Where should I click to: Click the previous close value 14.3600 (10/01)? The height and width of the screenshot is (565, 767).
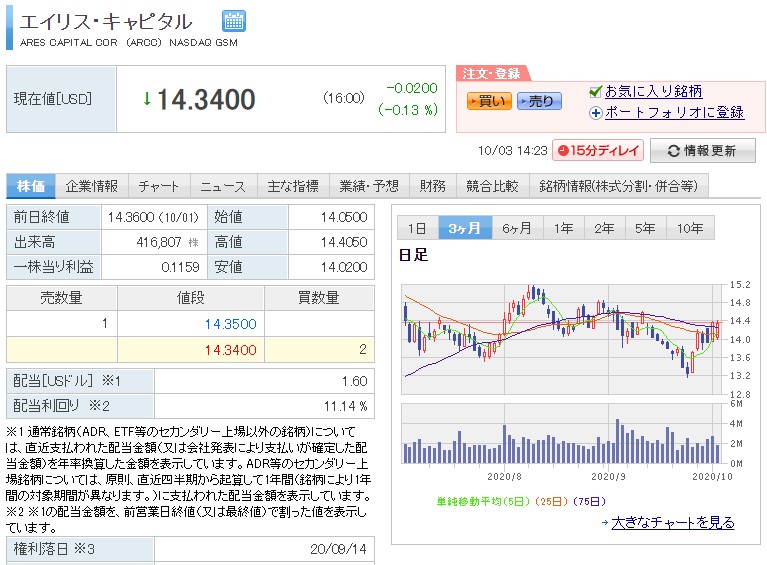(x=153, y=217)
